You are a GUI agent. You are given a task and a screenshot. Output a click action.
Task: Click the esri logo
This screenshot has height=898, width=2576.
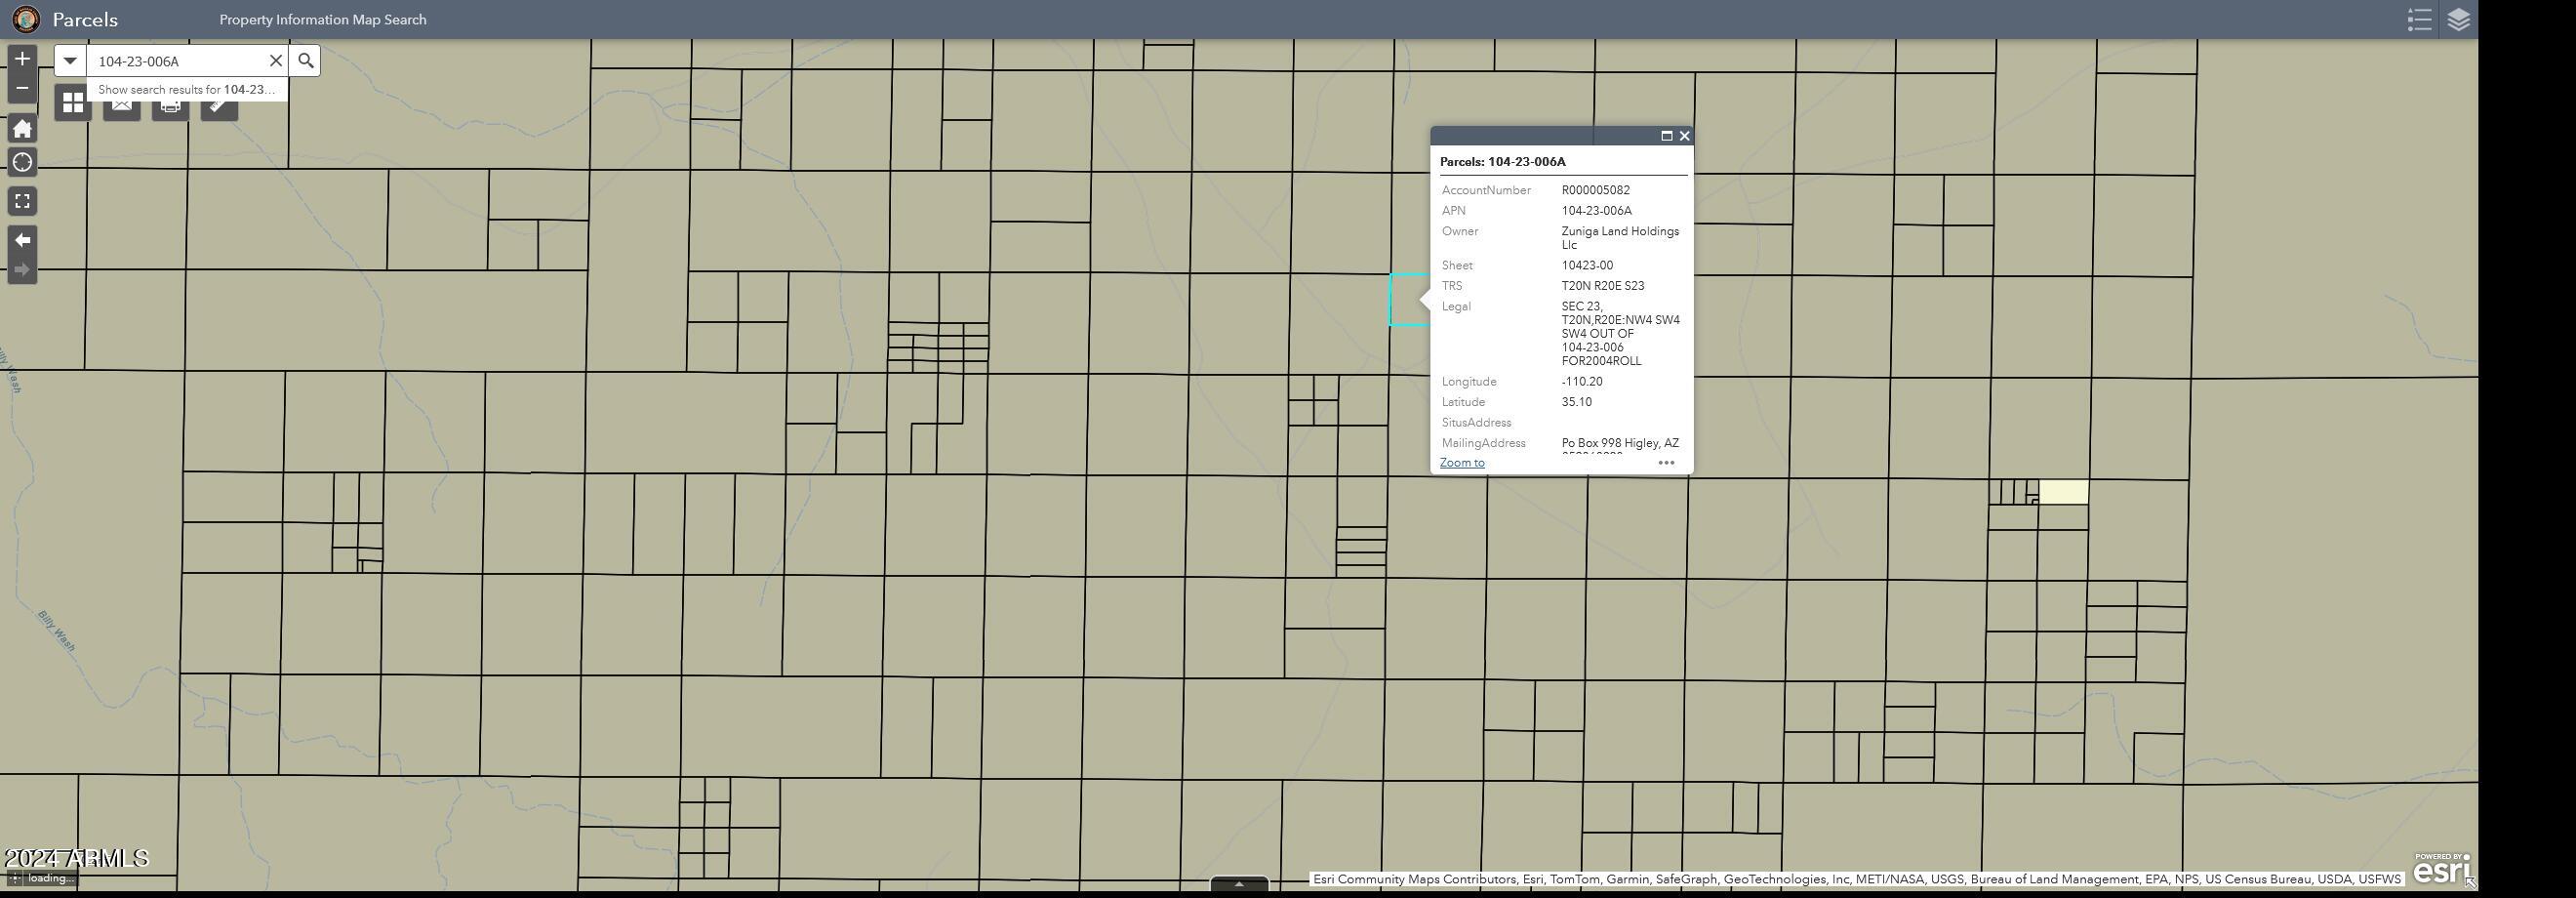[2442, 869]
